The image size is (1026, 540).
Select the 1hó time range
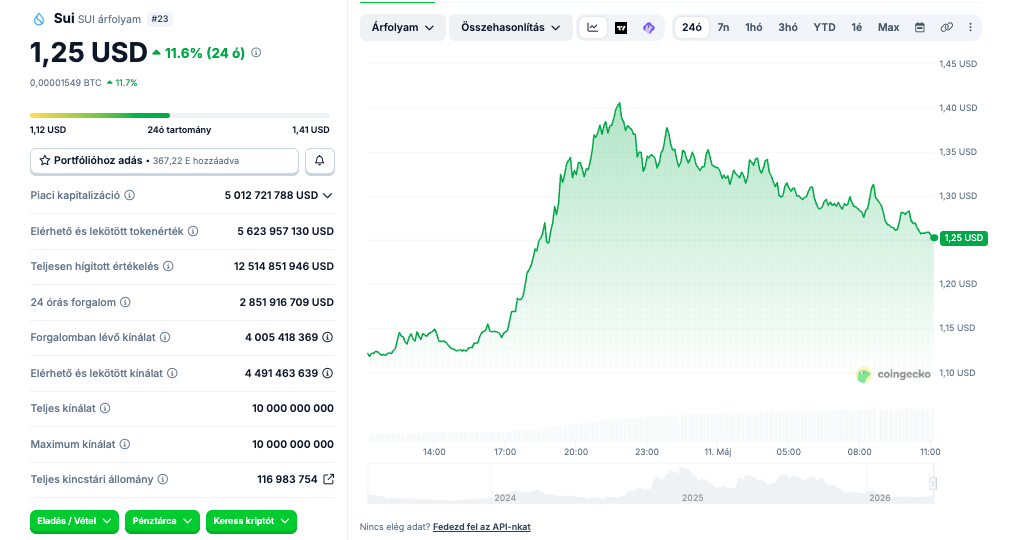pos(754,27)
